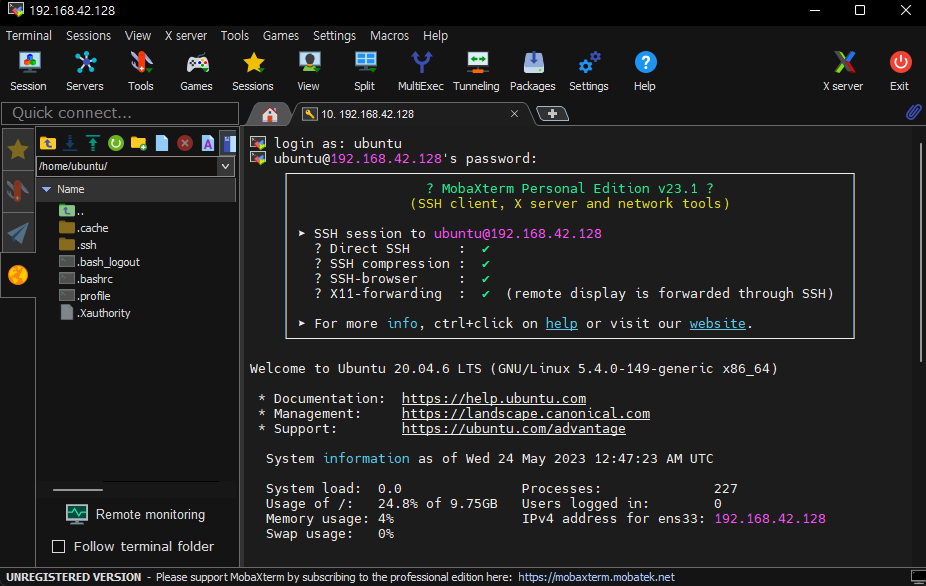Toggle sort arrow in the Name column header
This screenshot has height=586, width=926.
pyautogui.click(x=47, y=189)
